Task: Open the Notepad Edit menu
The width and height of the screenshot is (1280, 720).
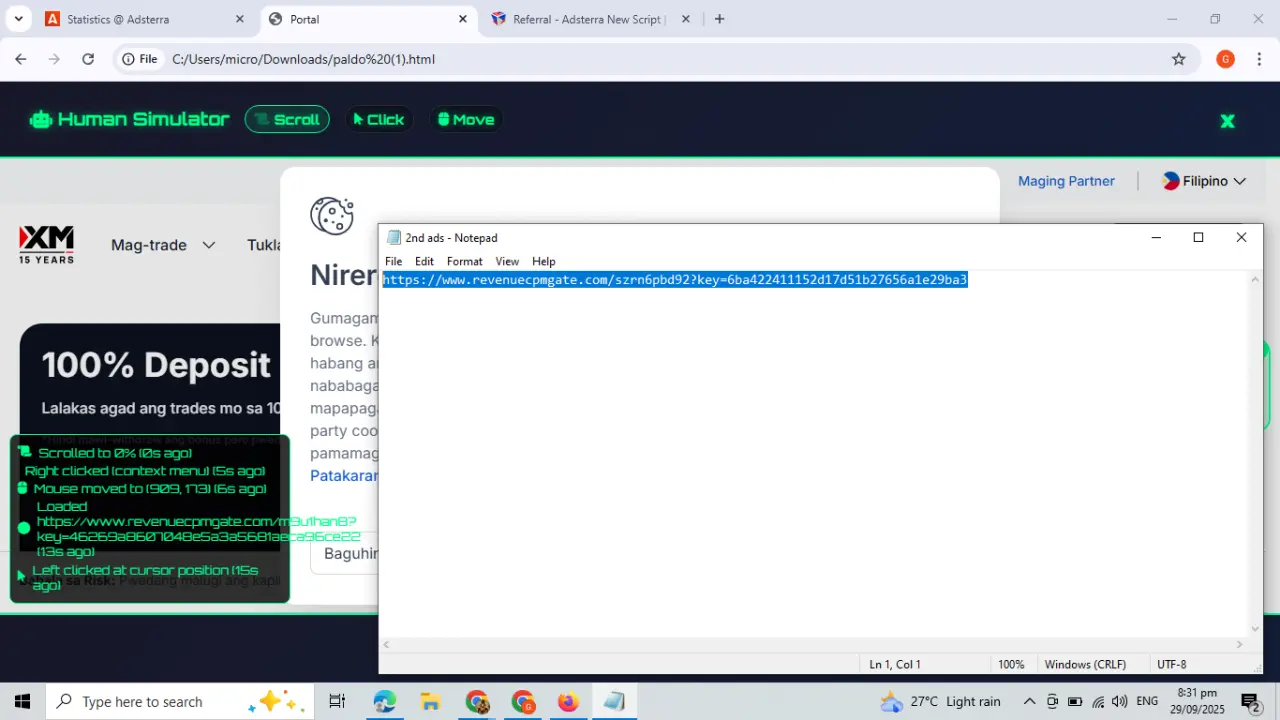Action: [425, 261]
